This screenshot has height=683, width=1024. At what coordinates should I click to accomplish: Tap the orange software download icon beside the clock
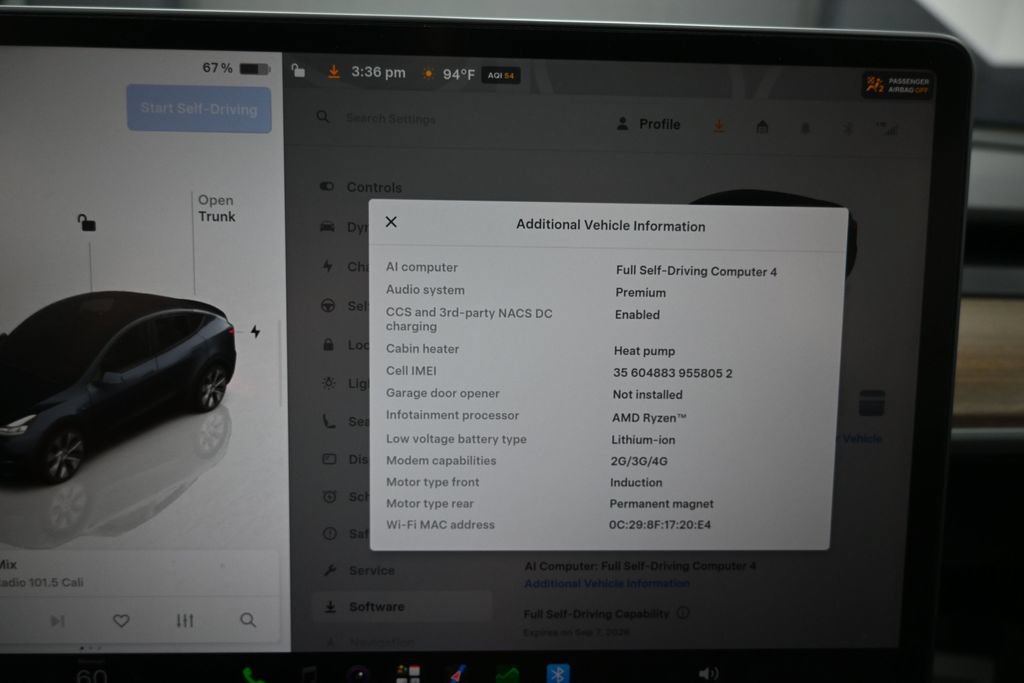point(334,72)
